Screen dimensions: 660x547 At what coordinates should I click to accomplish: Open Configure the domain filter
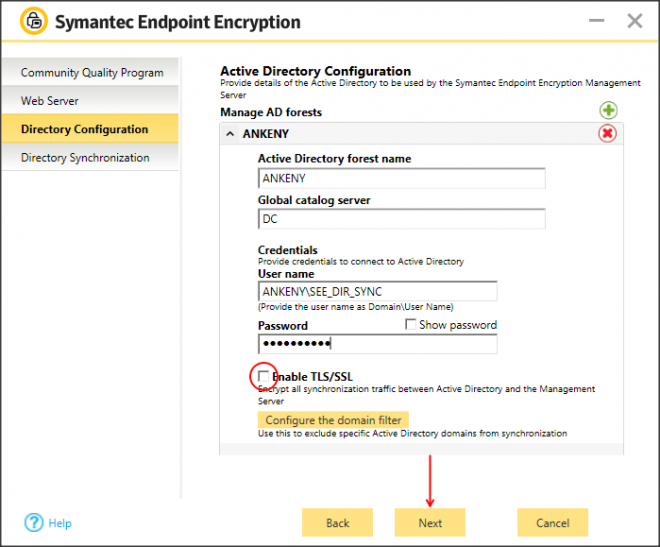point(333,420)
